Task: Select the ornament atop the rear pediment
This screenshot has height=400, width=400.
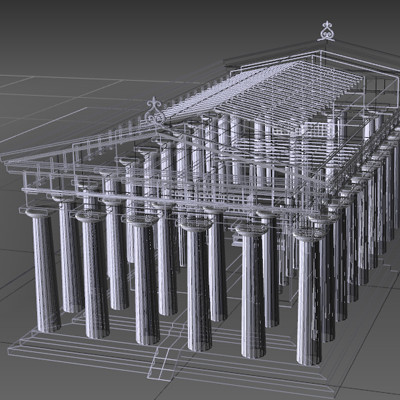Action: [x=326, y=32]
